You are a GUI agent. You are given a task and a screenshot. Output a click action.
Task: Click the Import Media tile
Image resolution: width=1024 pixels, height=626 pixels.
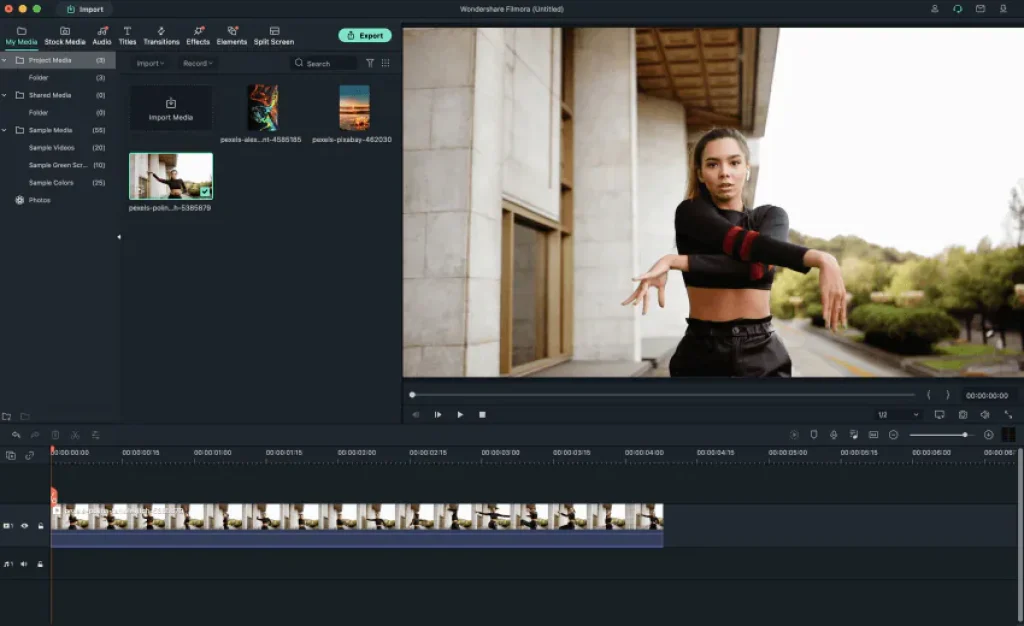coord(170,108)
